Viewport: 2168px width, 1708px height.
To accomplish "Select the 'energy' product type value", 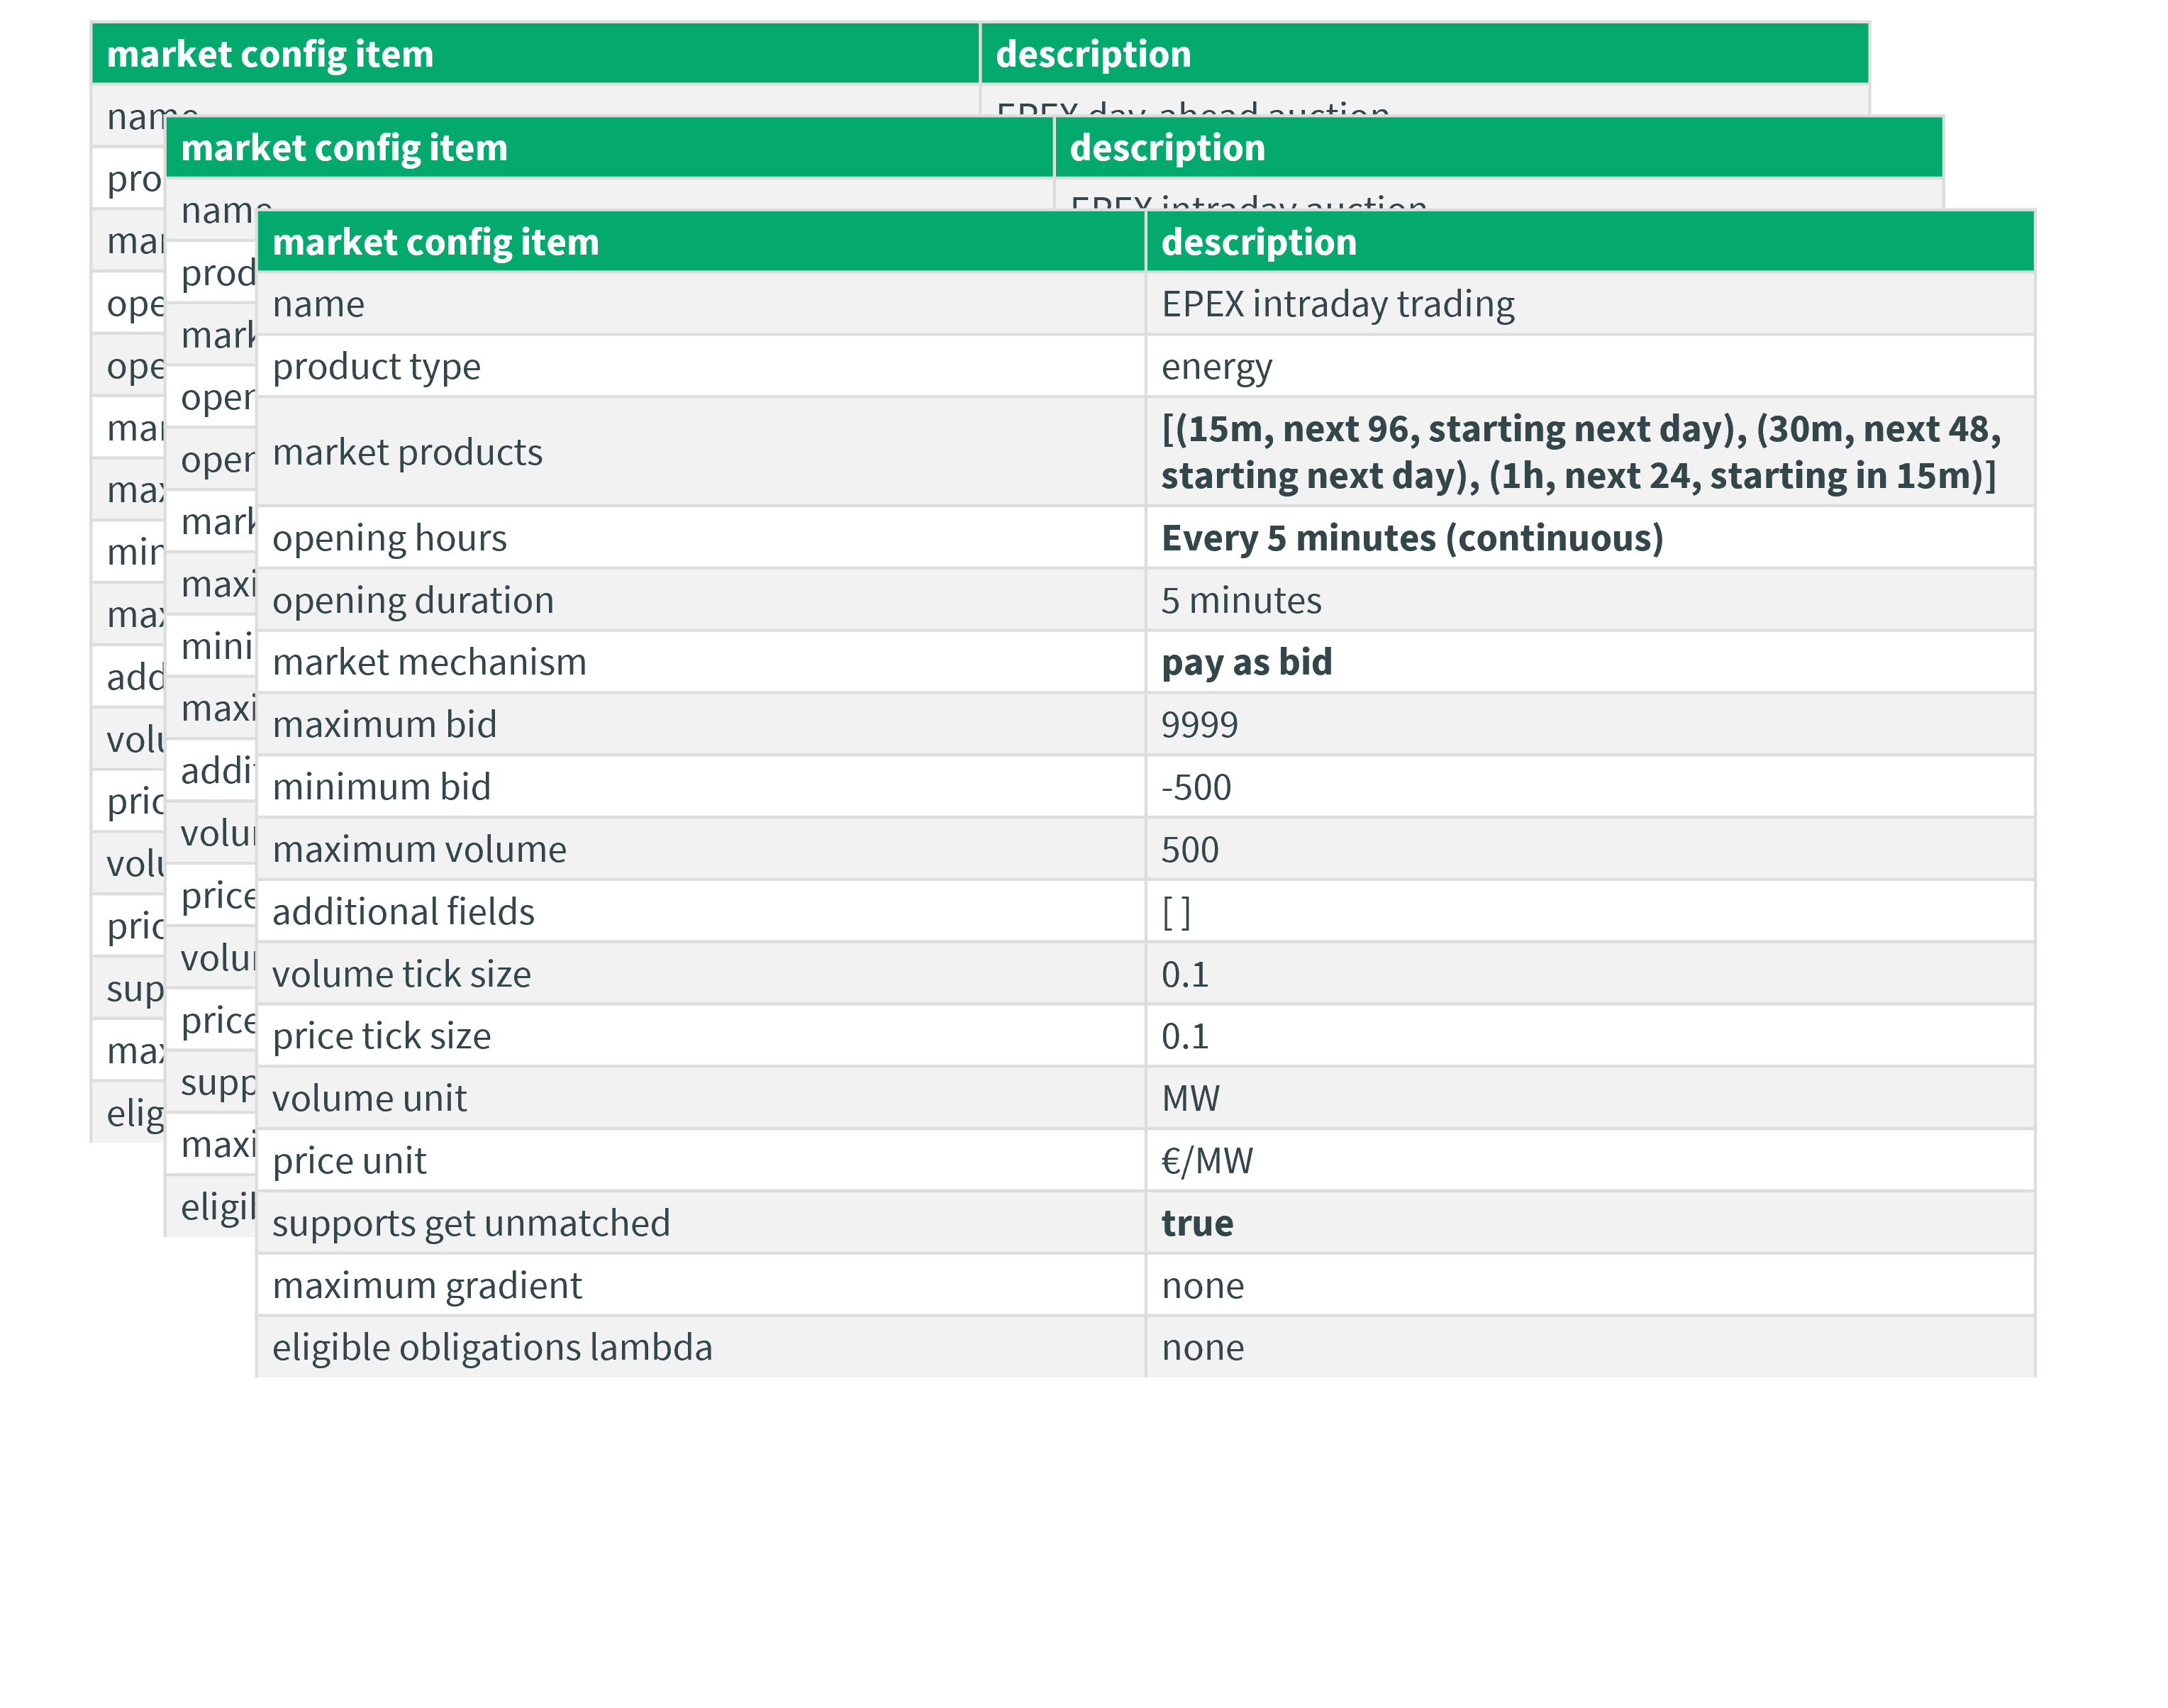I will pyautogui.click(x=1216, y=367).
